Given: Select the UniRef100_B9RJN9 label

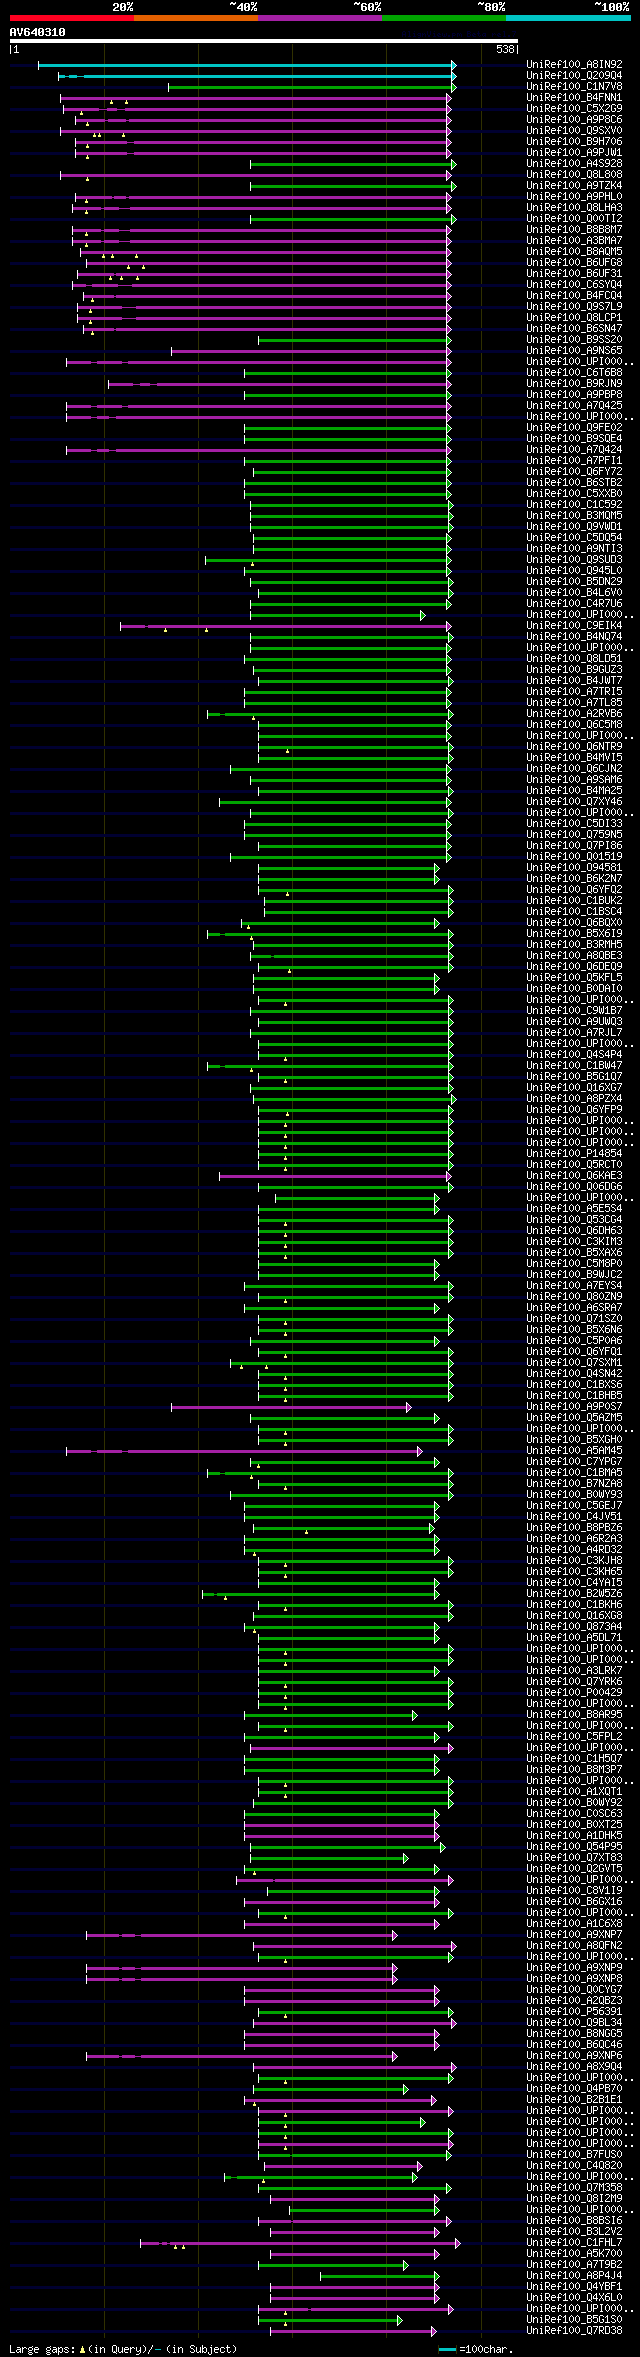Looking at the screenshot, I should 574,384.
